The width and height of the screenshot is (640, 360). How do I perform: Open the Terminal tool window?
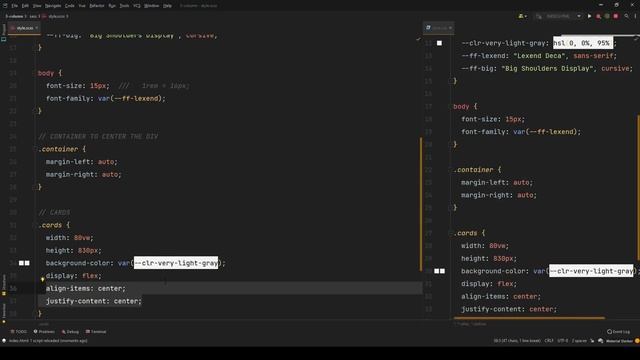pyautogui.click(x=96, y=331)
